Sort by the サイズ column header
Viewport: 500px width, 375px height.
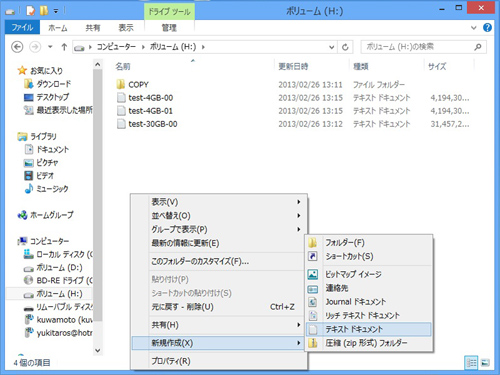[x=437, y=66]
